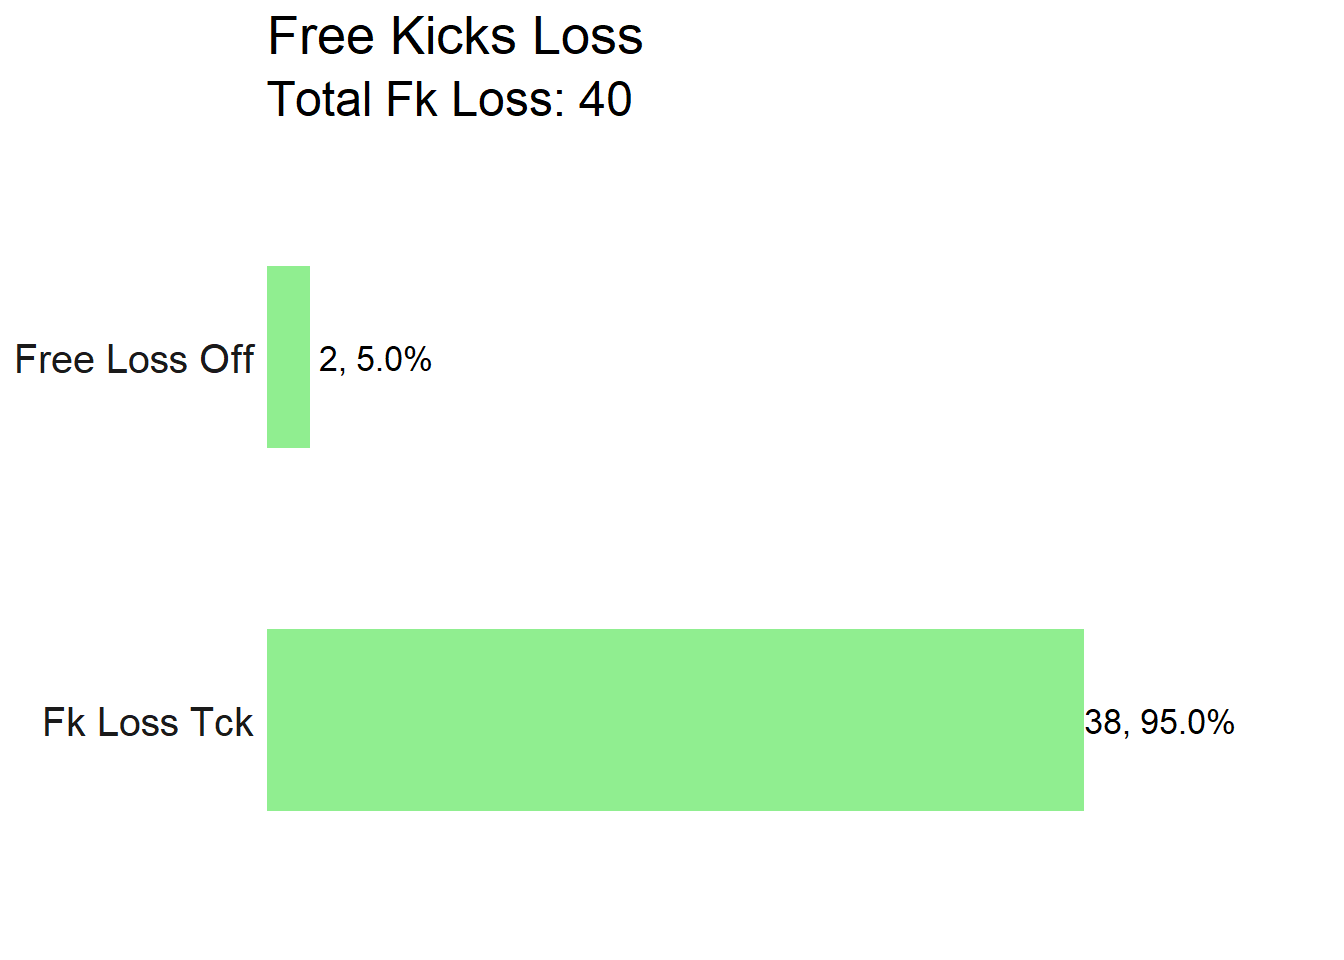
Task: Click the "Total Fk Loss: 40" subtitle
Action: [450, 100]
